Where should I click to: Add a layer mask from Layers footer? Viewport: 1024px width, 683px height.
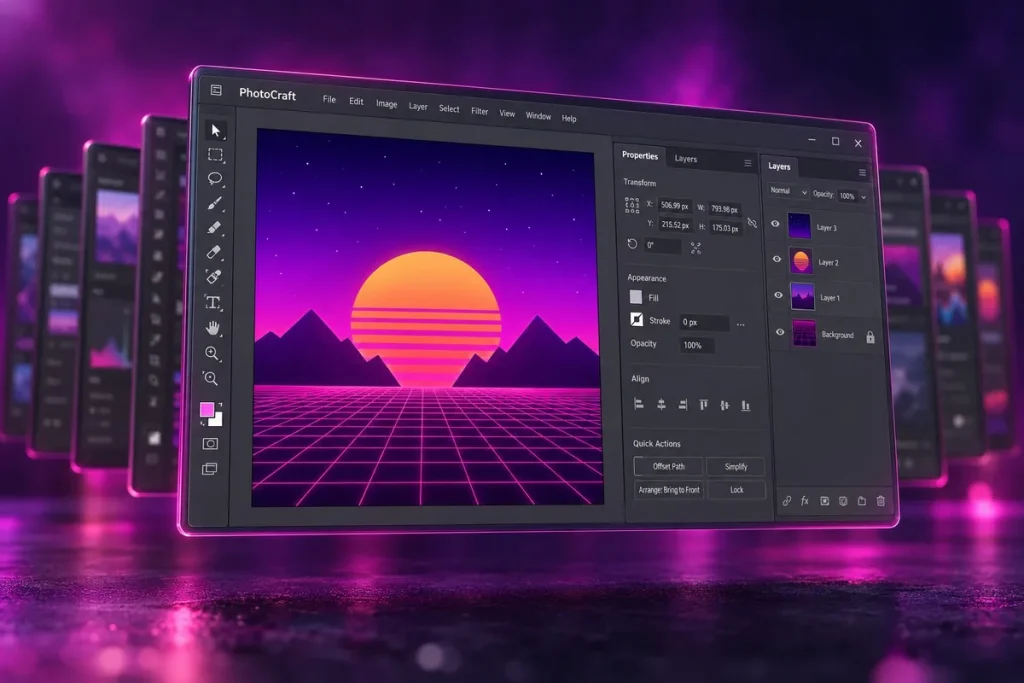pos(824,501)
